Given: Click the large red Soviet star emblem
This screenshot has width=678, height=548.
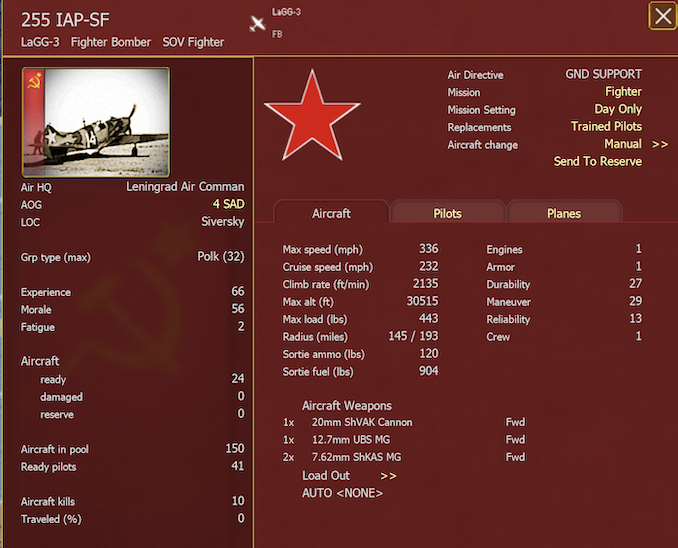Looking at the screenshot, I should click(x=312, y=115).
